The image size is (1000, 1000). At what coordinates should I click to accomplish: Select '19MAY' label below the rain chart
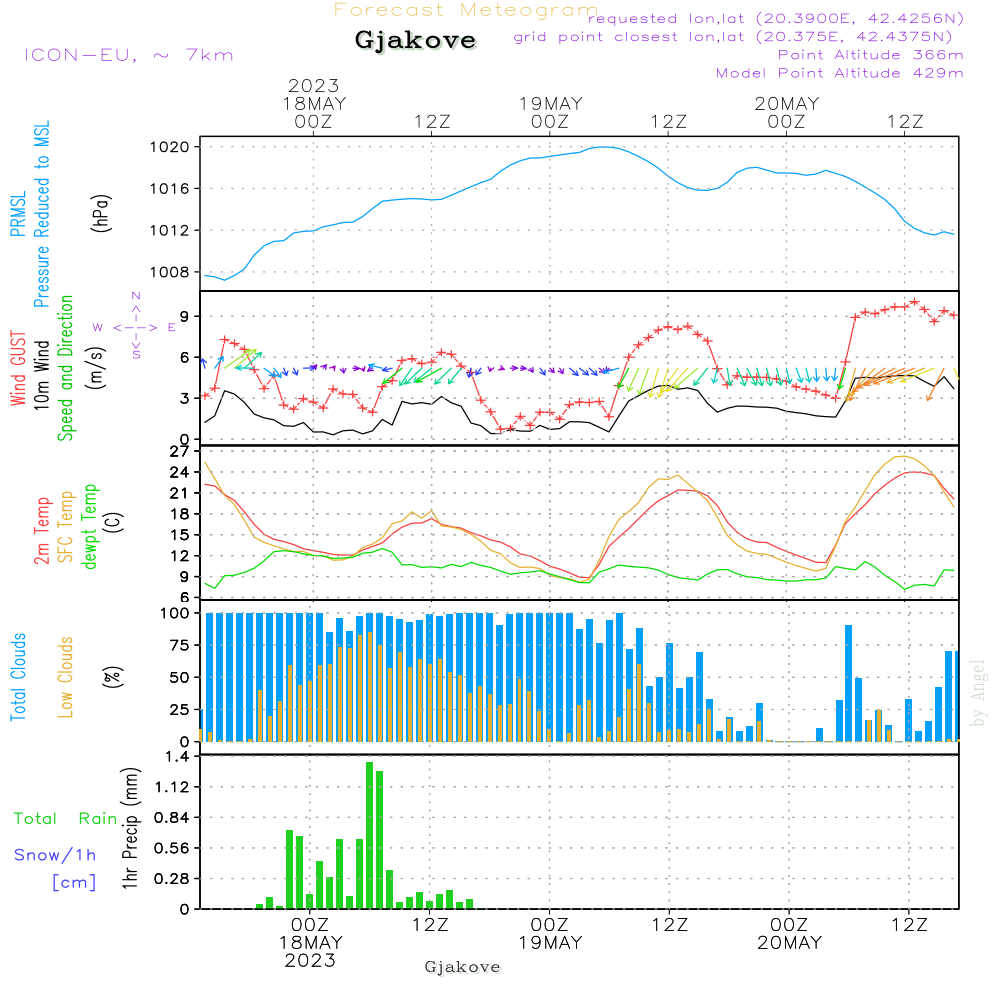tap(550, 943)
